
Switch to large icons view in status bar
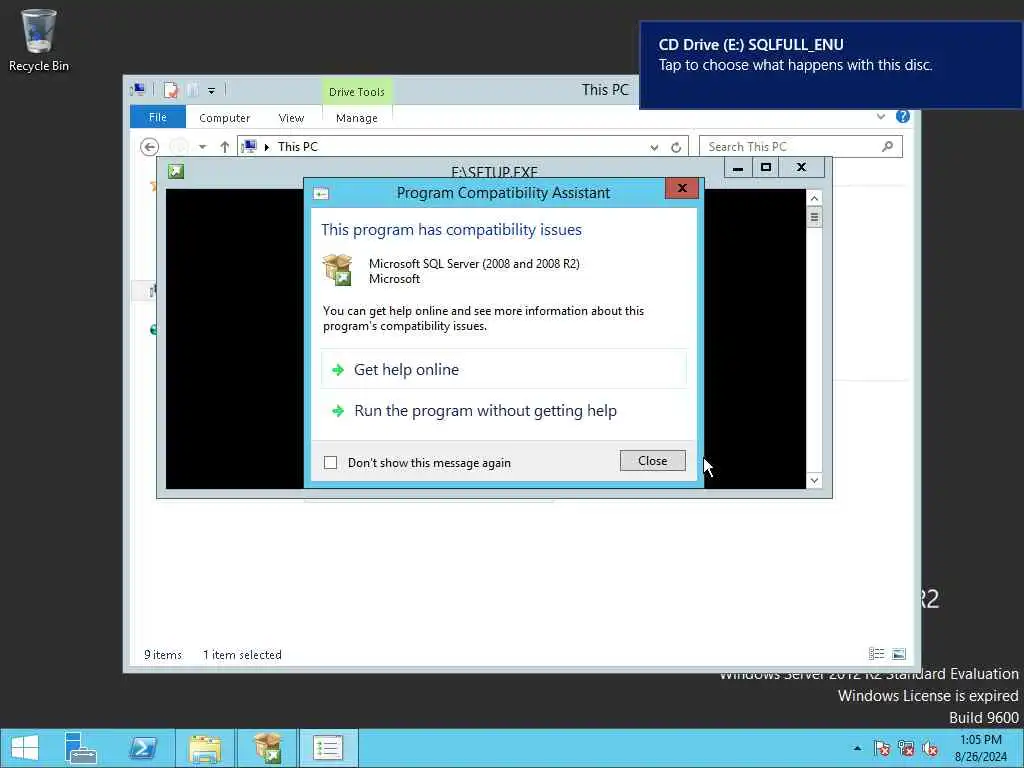pos(899,654)
